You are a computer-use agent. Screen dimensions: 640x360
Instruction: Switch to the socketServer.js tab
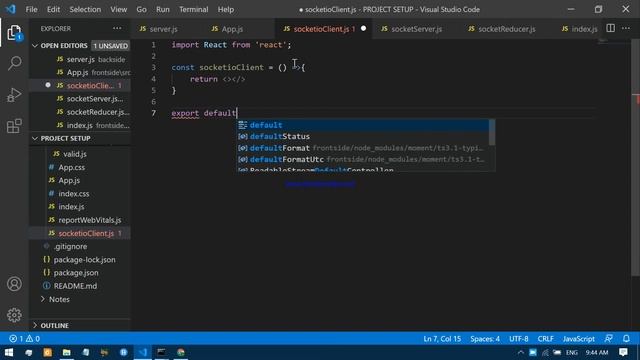coord(416,29)
